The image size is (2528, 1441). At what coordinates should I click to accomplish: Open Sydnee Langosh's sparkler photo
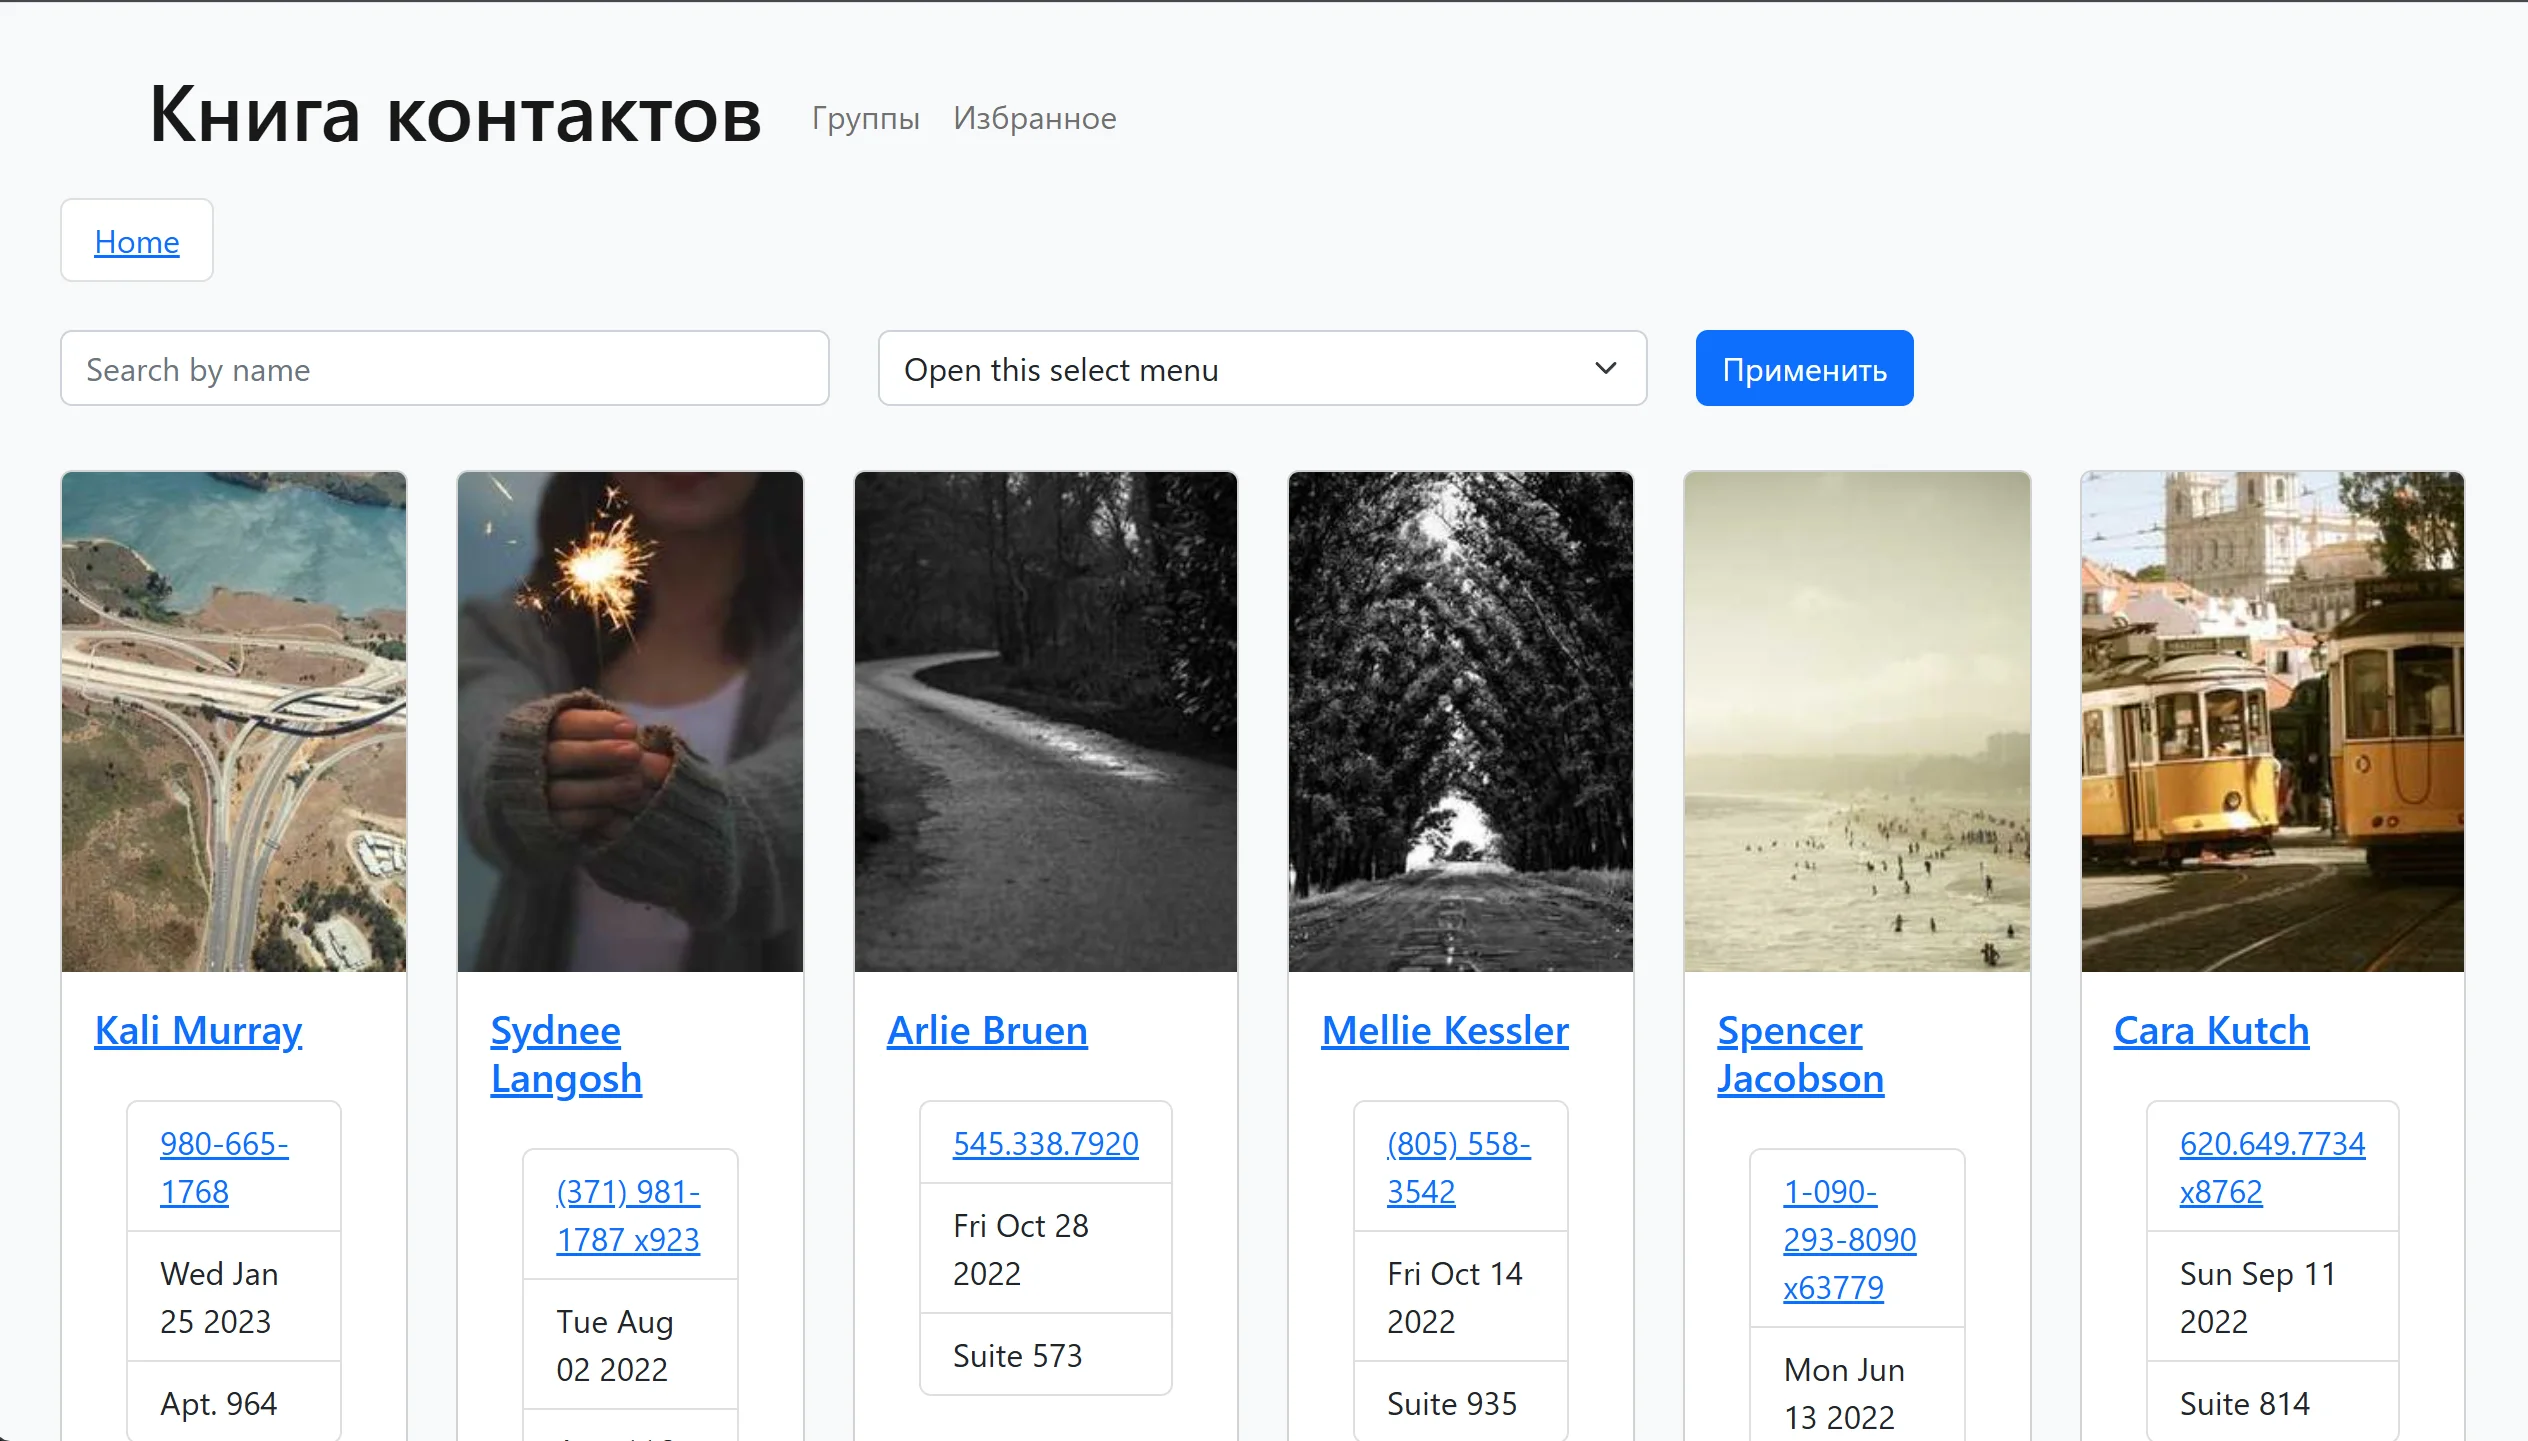coord(630,721)
